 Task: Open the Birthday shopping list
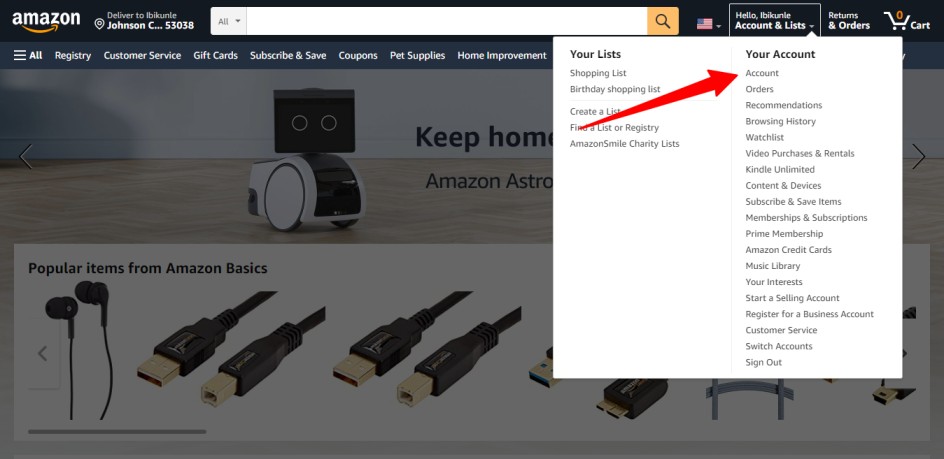click(615, 89)
